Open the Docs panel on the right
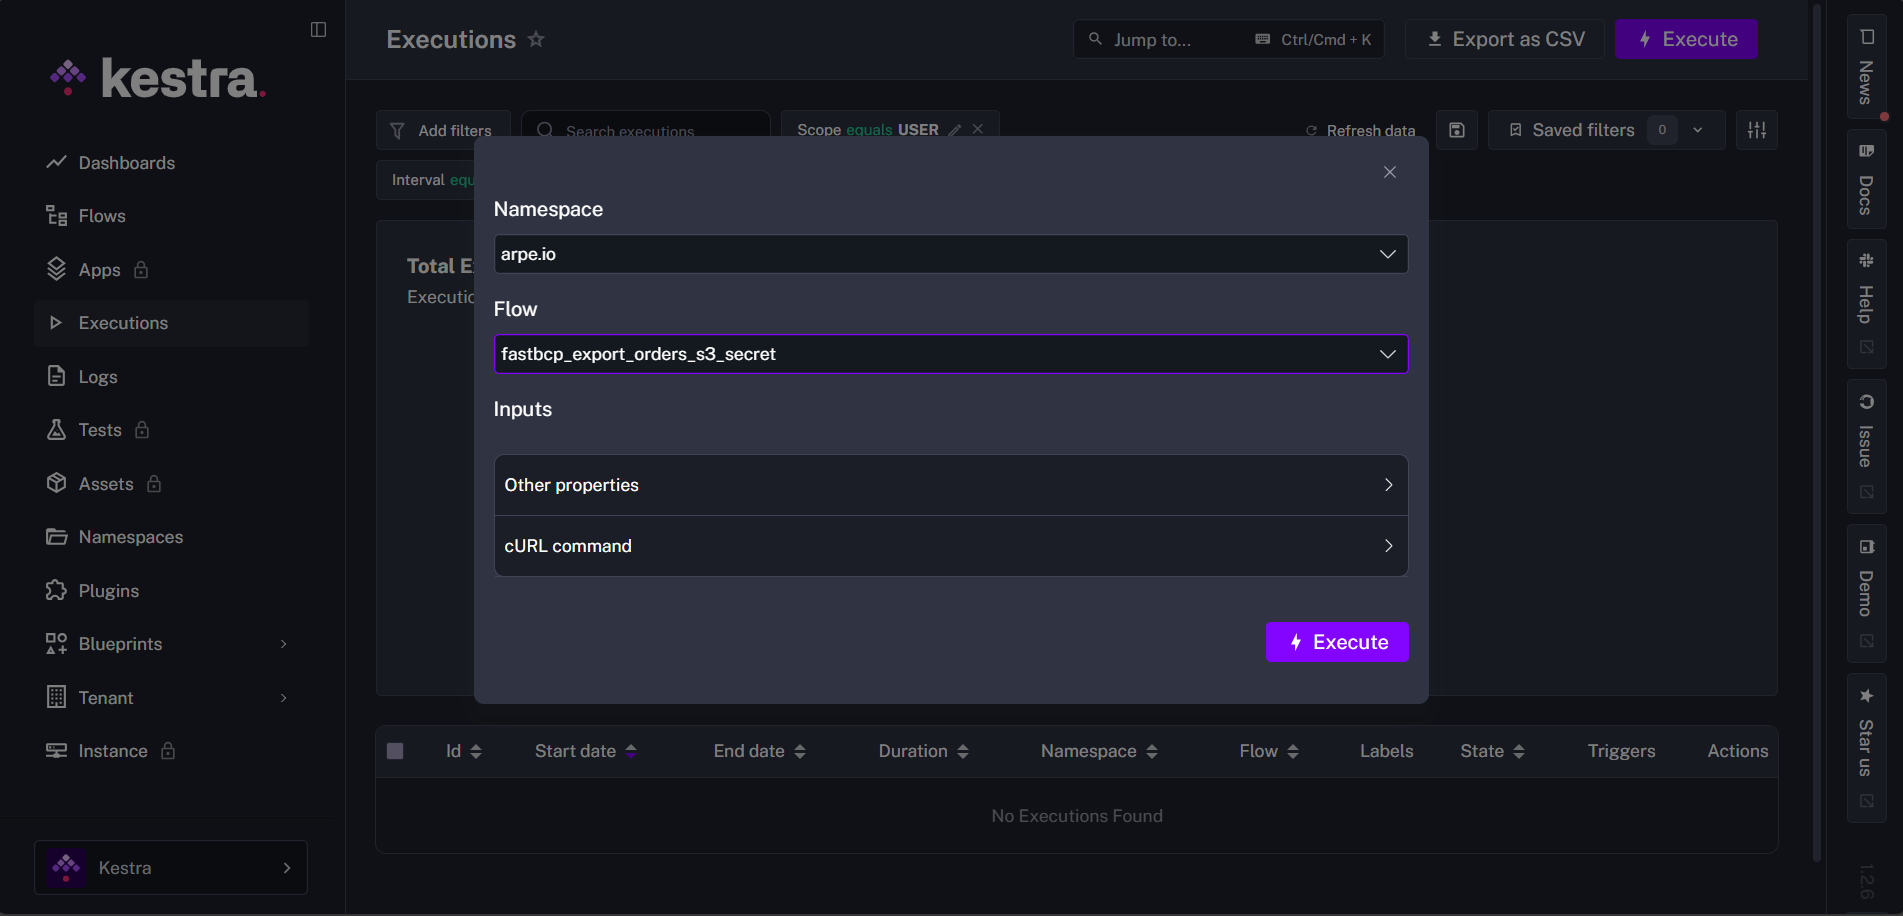 point(1866,180)
